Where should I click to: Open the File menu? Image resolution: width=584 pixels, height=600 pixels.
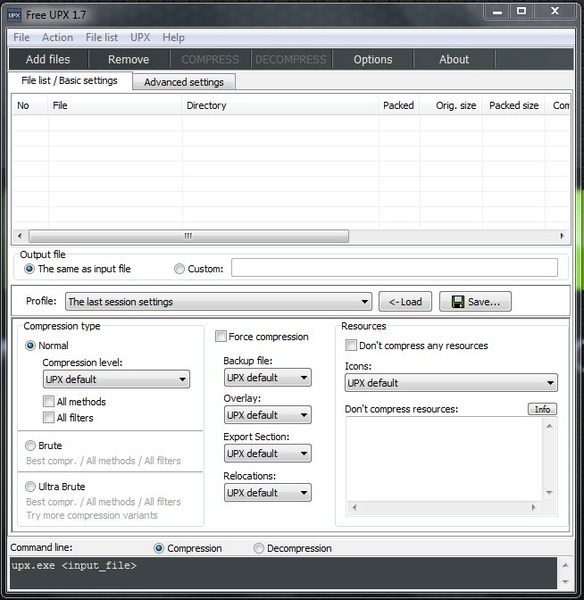[x=21, y=38]
